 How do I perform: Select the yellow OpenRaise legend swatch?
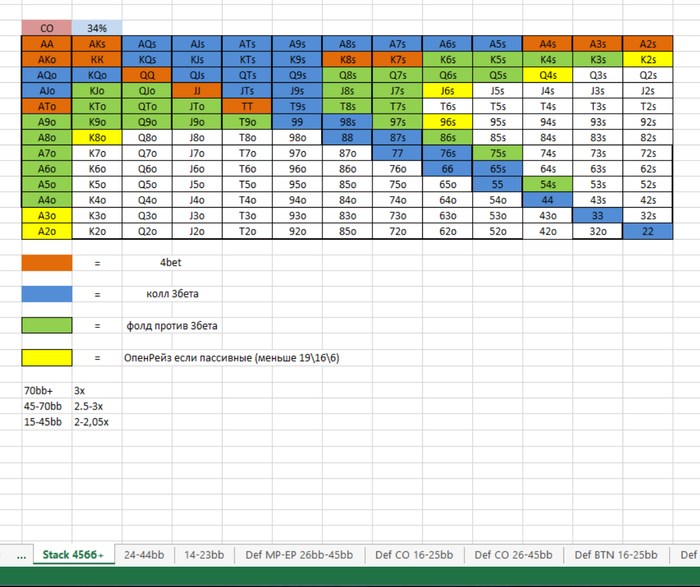(47, 358)
